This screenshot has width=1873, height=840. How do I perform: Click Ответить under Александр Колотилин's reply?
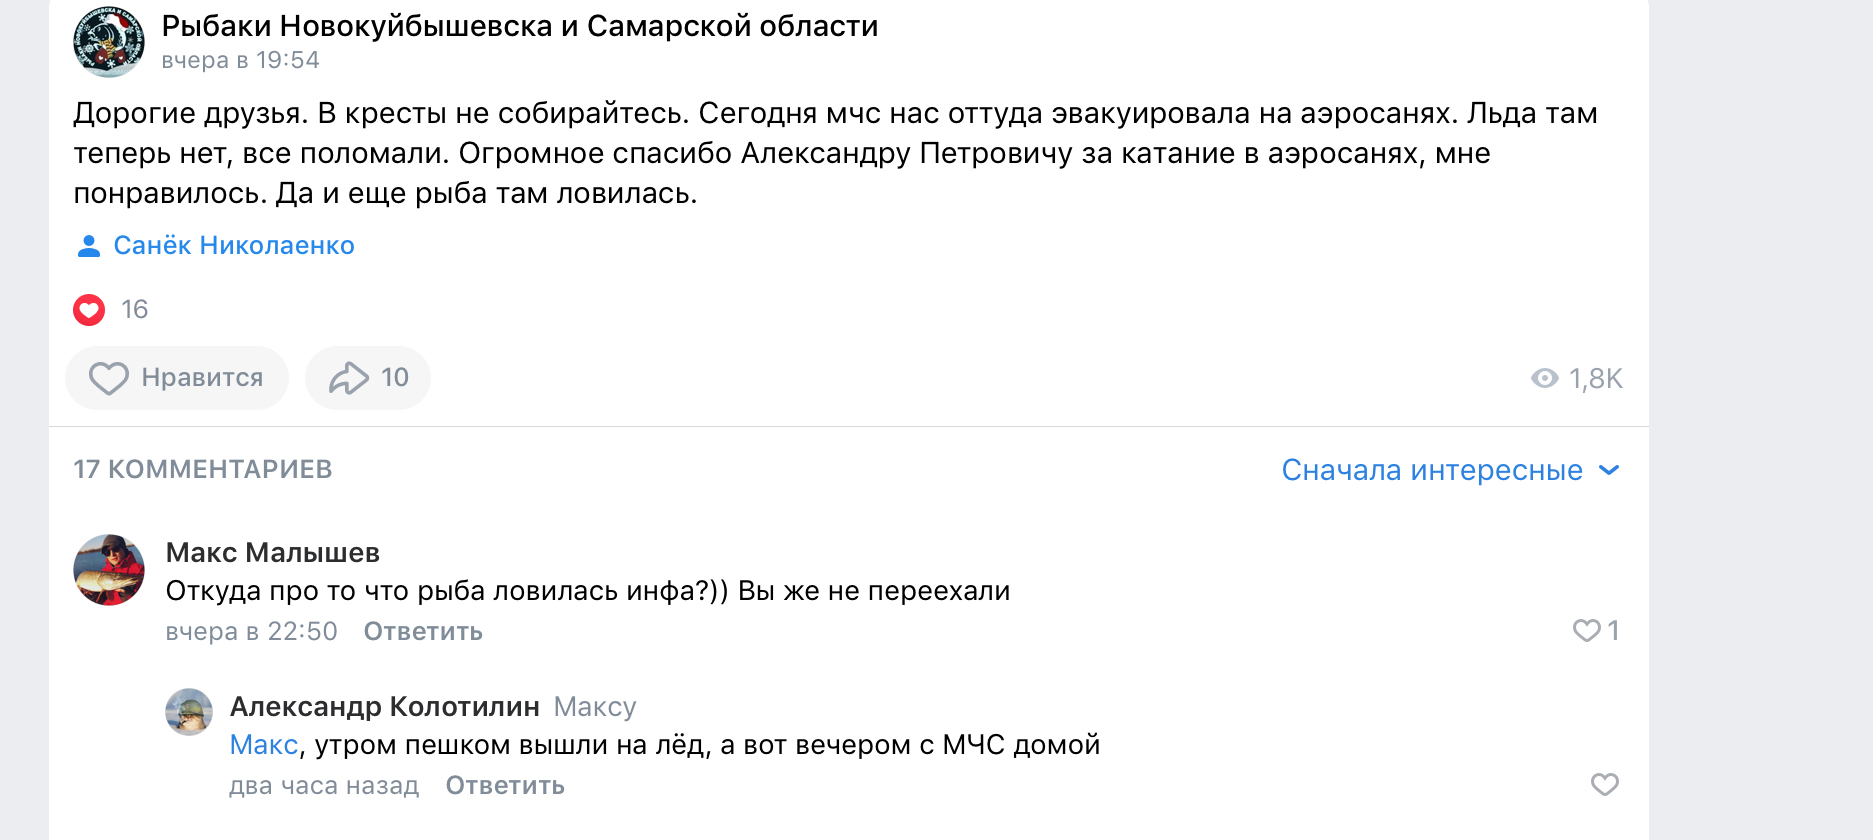point(505,786)
